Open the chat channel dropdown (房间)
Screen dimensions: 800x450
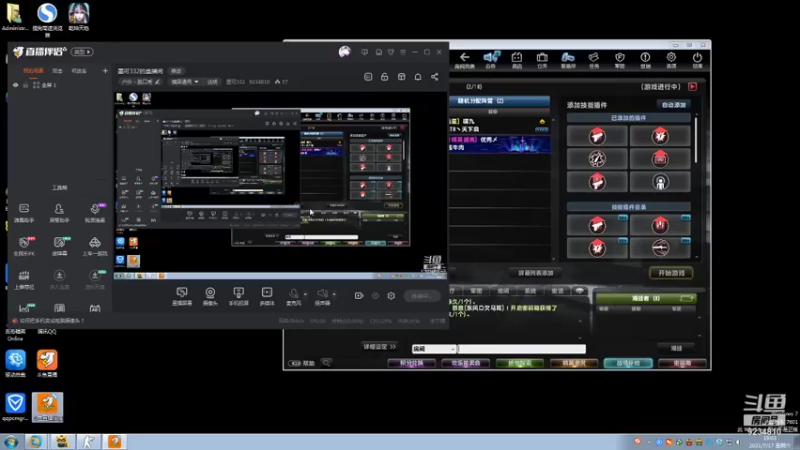tap(434, 349)
